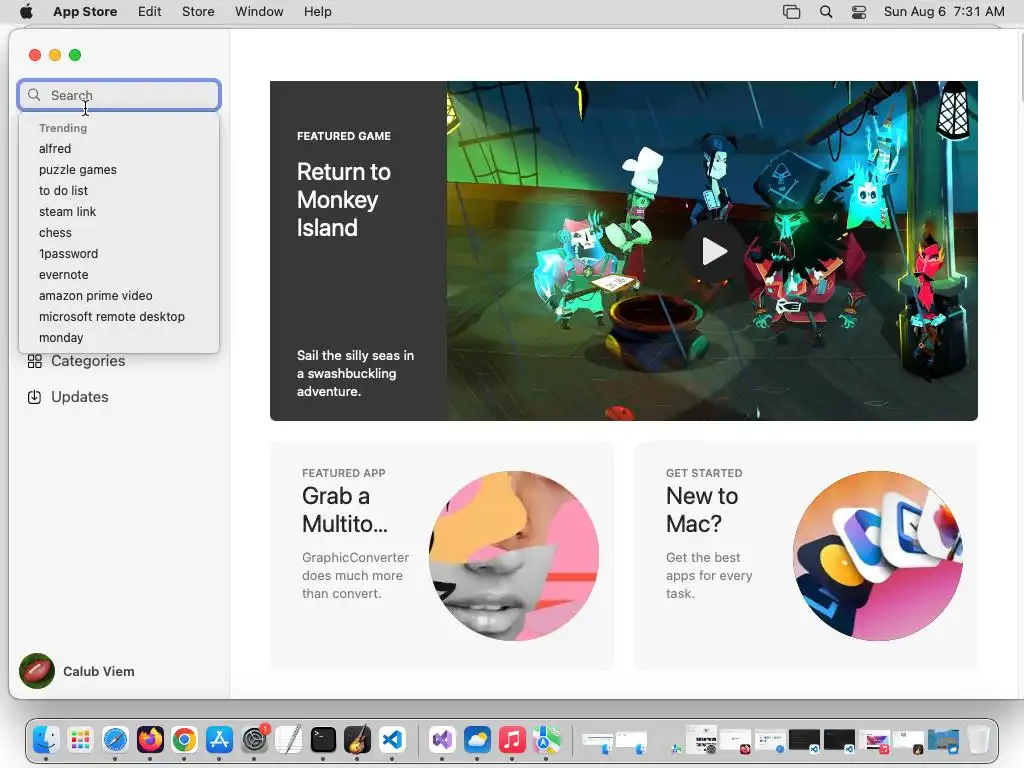The image size is (1024, 768).
Task: Open the 'New to Mac?' get started card
Action: [x=806, y=556]
